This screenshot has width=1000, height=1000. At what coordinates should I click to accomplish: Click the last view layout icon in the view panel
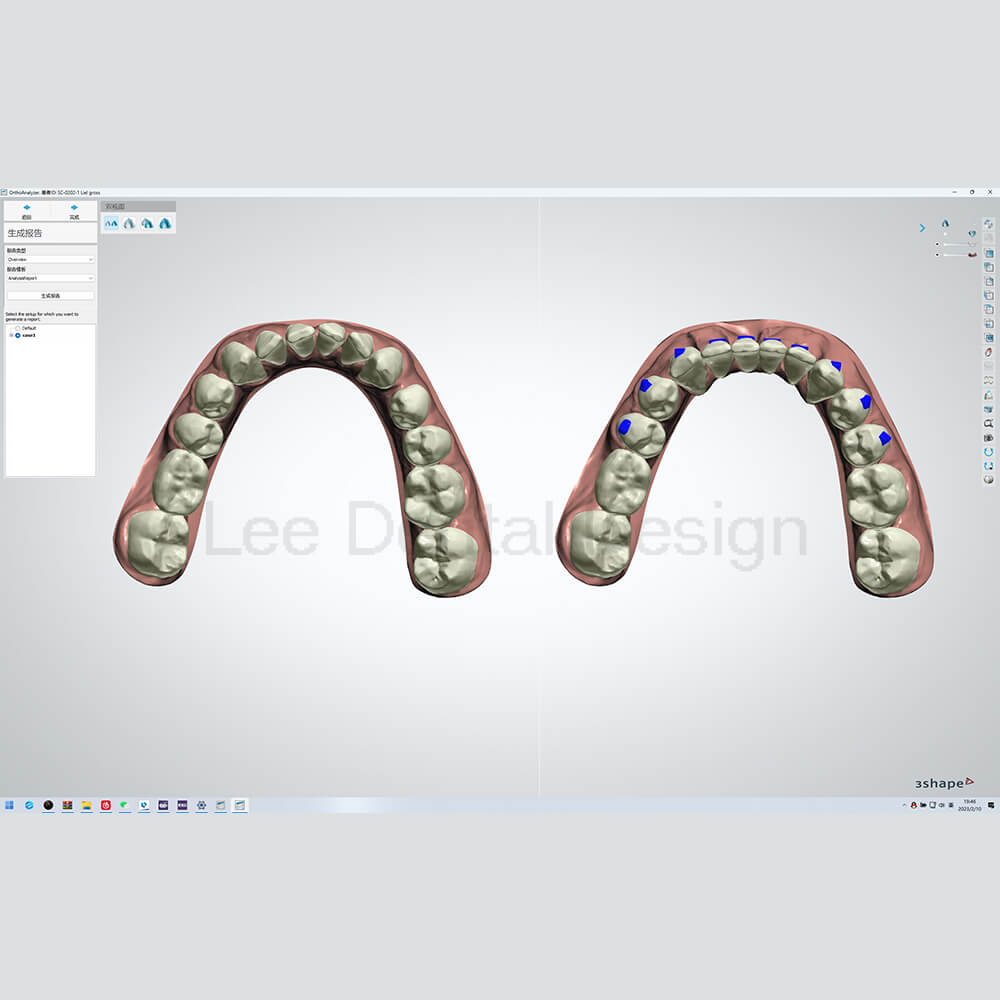165,223
